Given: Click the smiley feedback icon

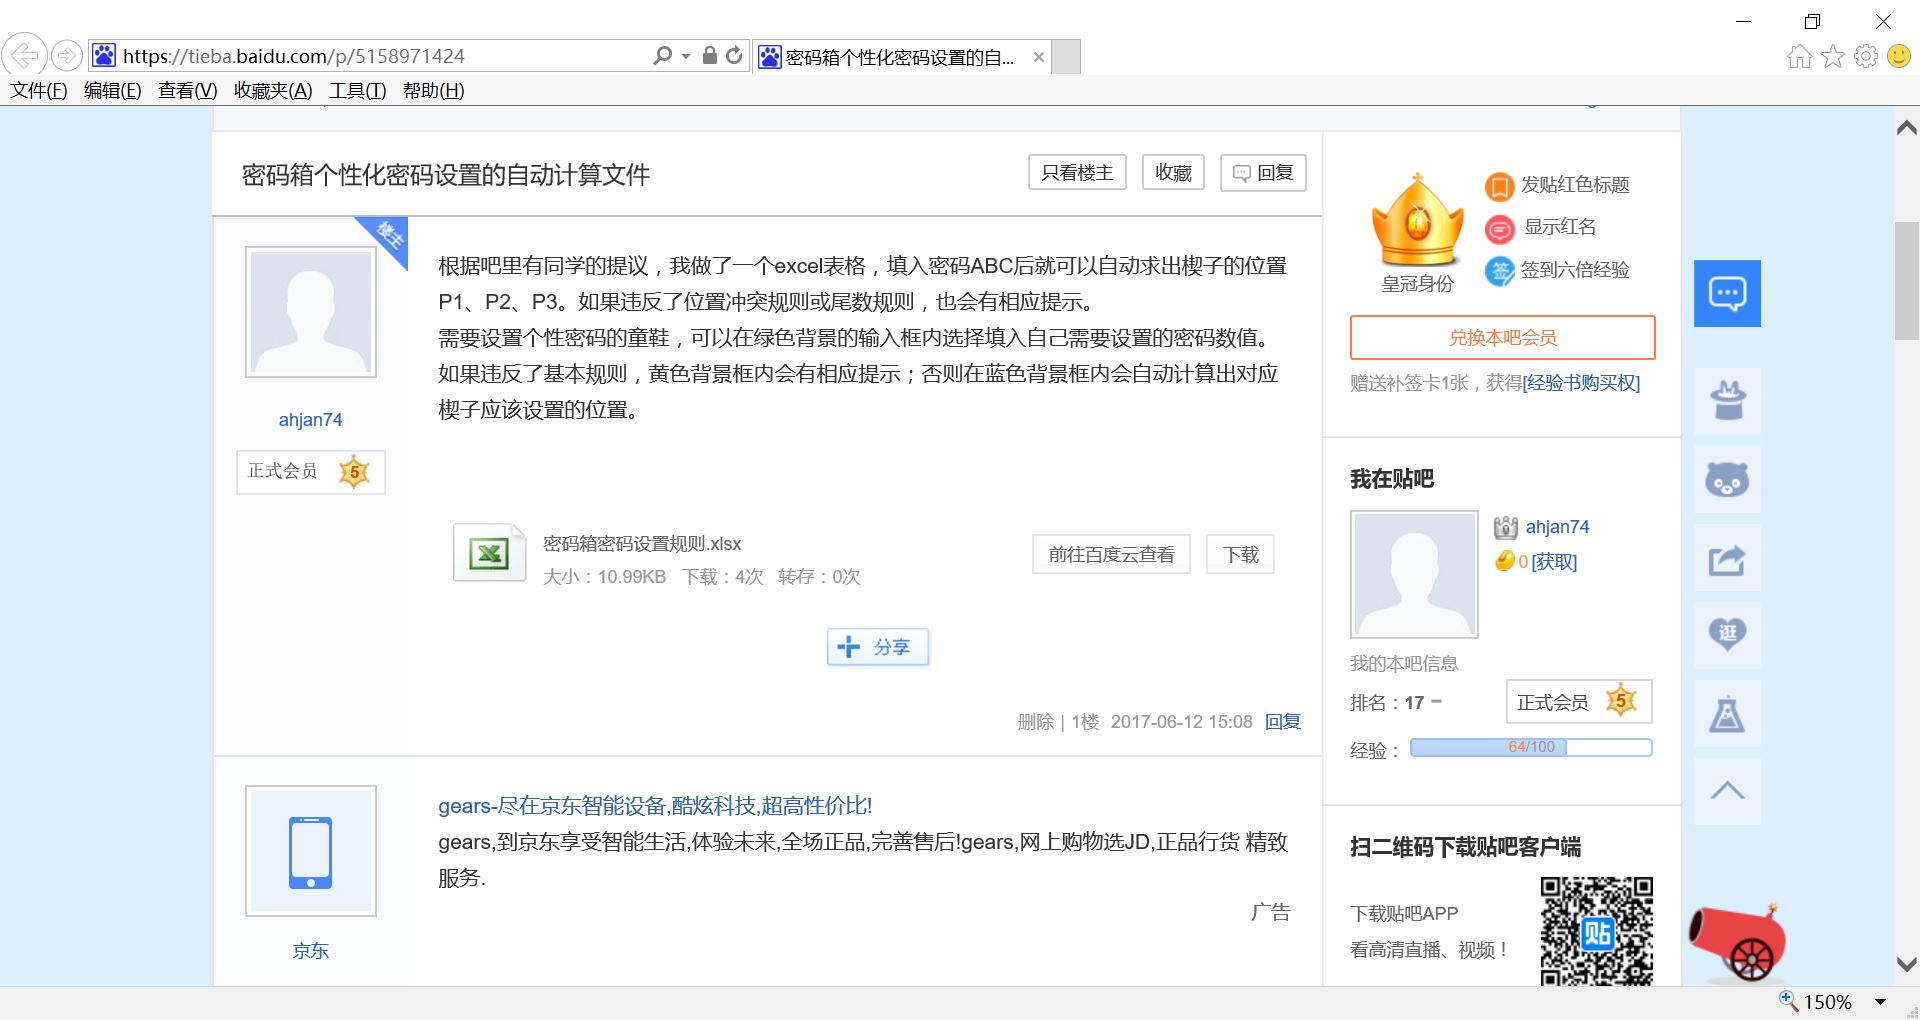Looking at the screenshot, I should point(1899,56).
